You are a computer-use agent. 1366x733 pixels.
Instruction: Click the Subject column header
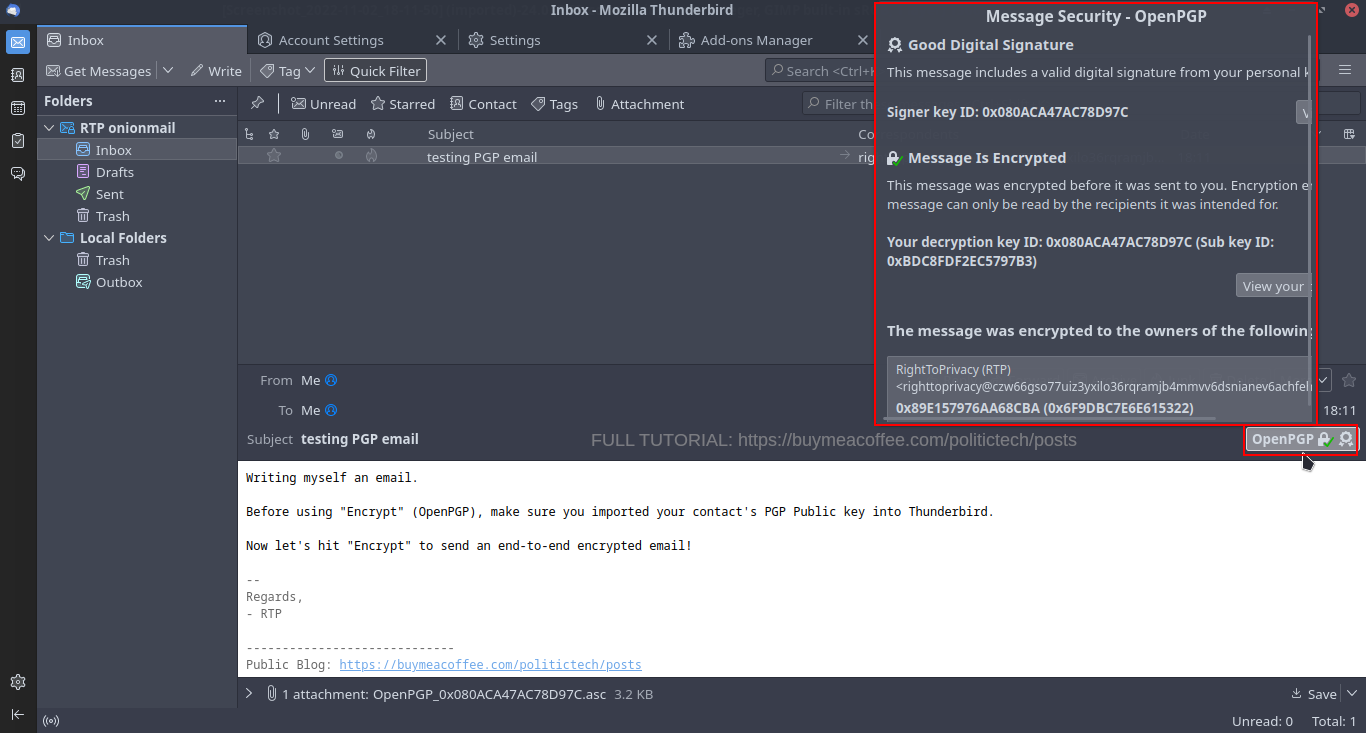click(450, 134)
